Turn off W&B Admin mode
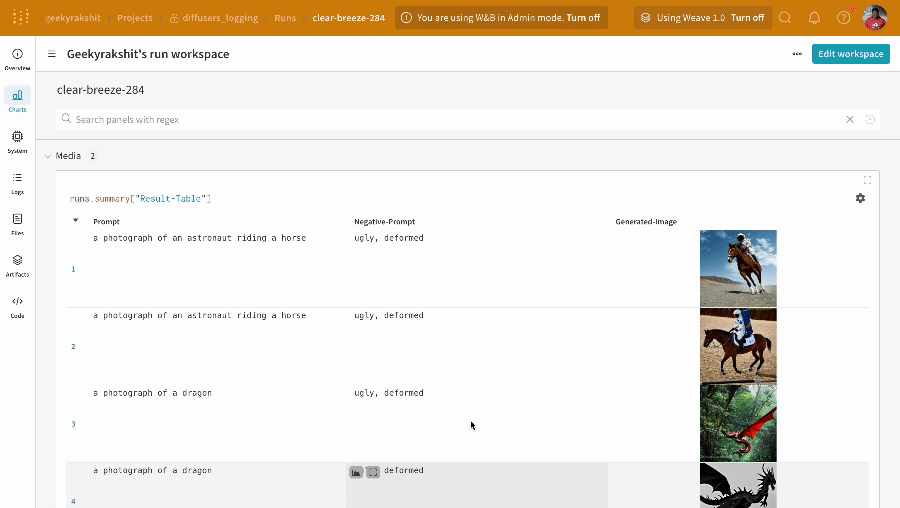Image resolution: width=900 pixels, height=508 pixels. 583,18
